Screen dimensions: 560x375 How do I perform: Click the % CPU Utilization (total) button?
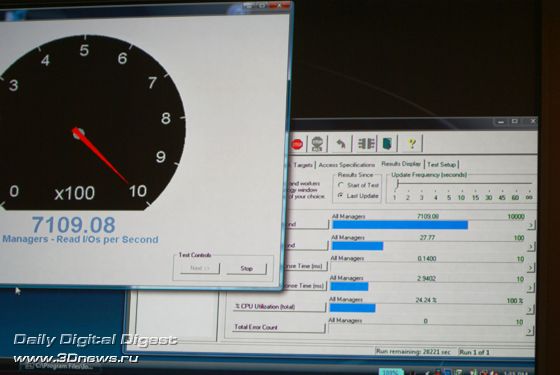click(279, 307)
